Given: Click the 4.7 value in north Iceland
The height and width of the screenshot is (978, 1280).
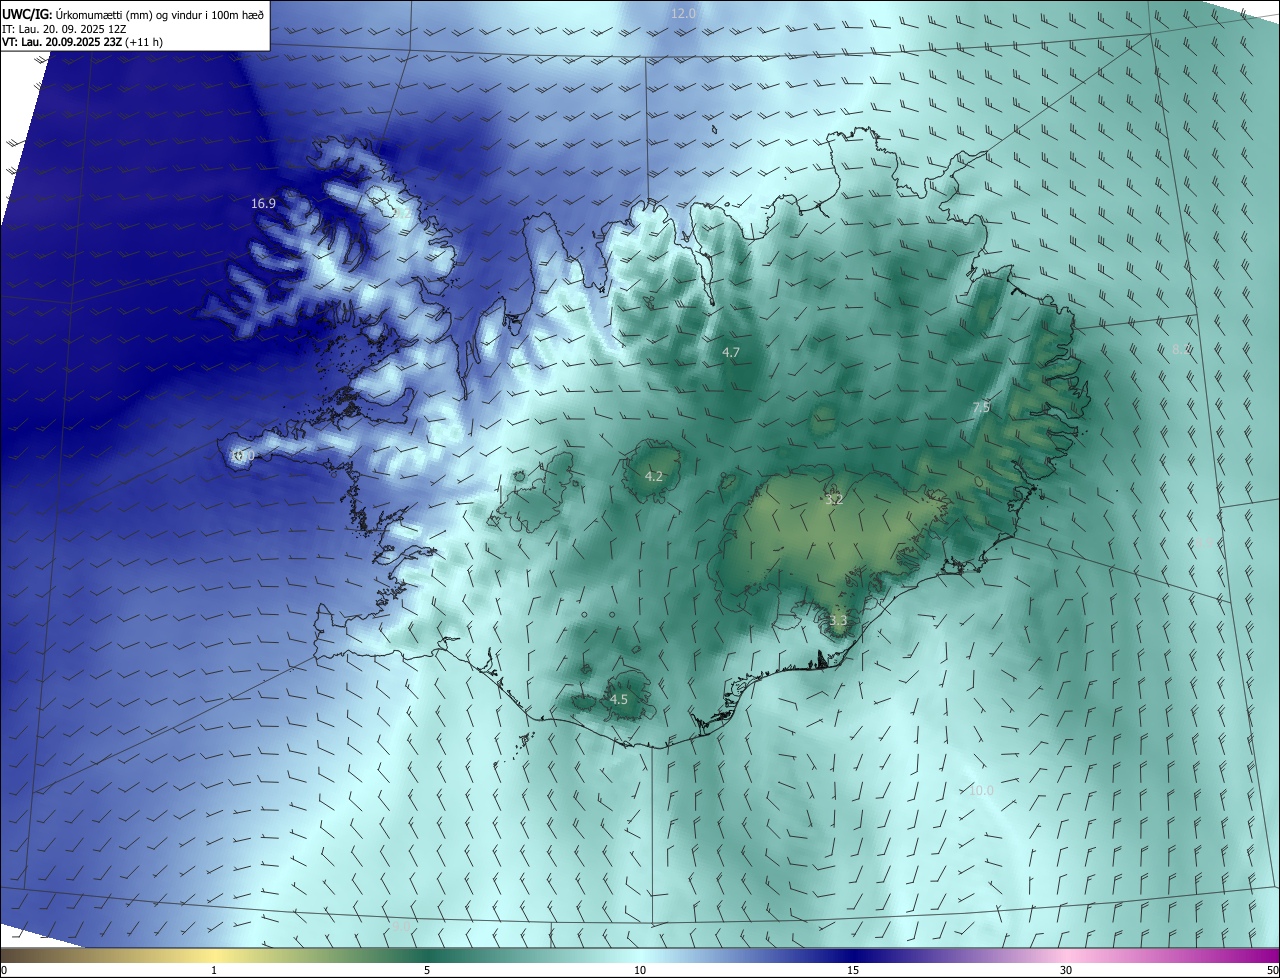Looking at the screenshot, I should (731, 352).
